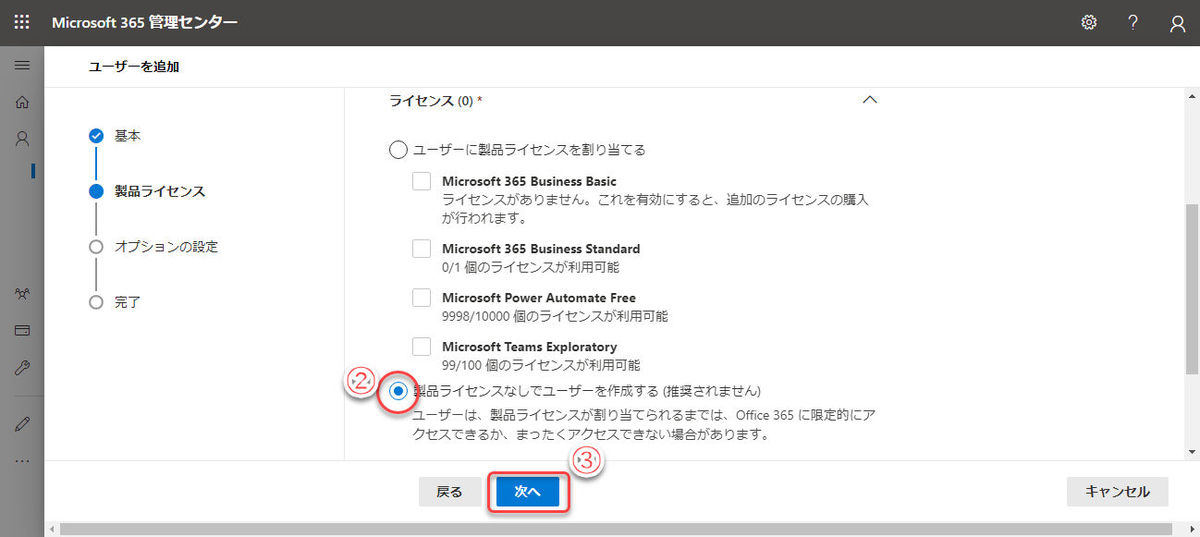This screenshot has height=537, width=1200.
Task: Open the settings gear in header
Action: [1089, 22]
